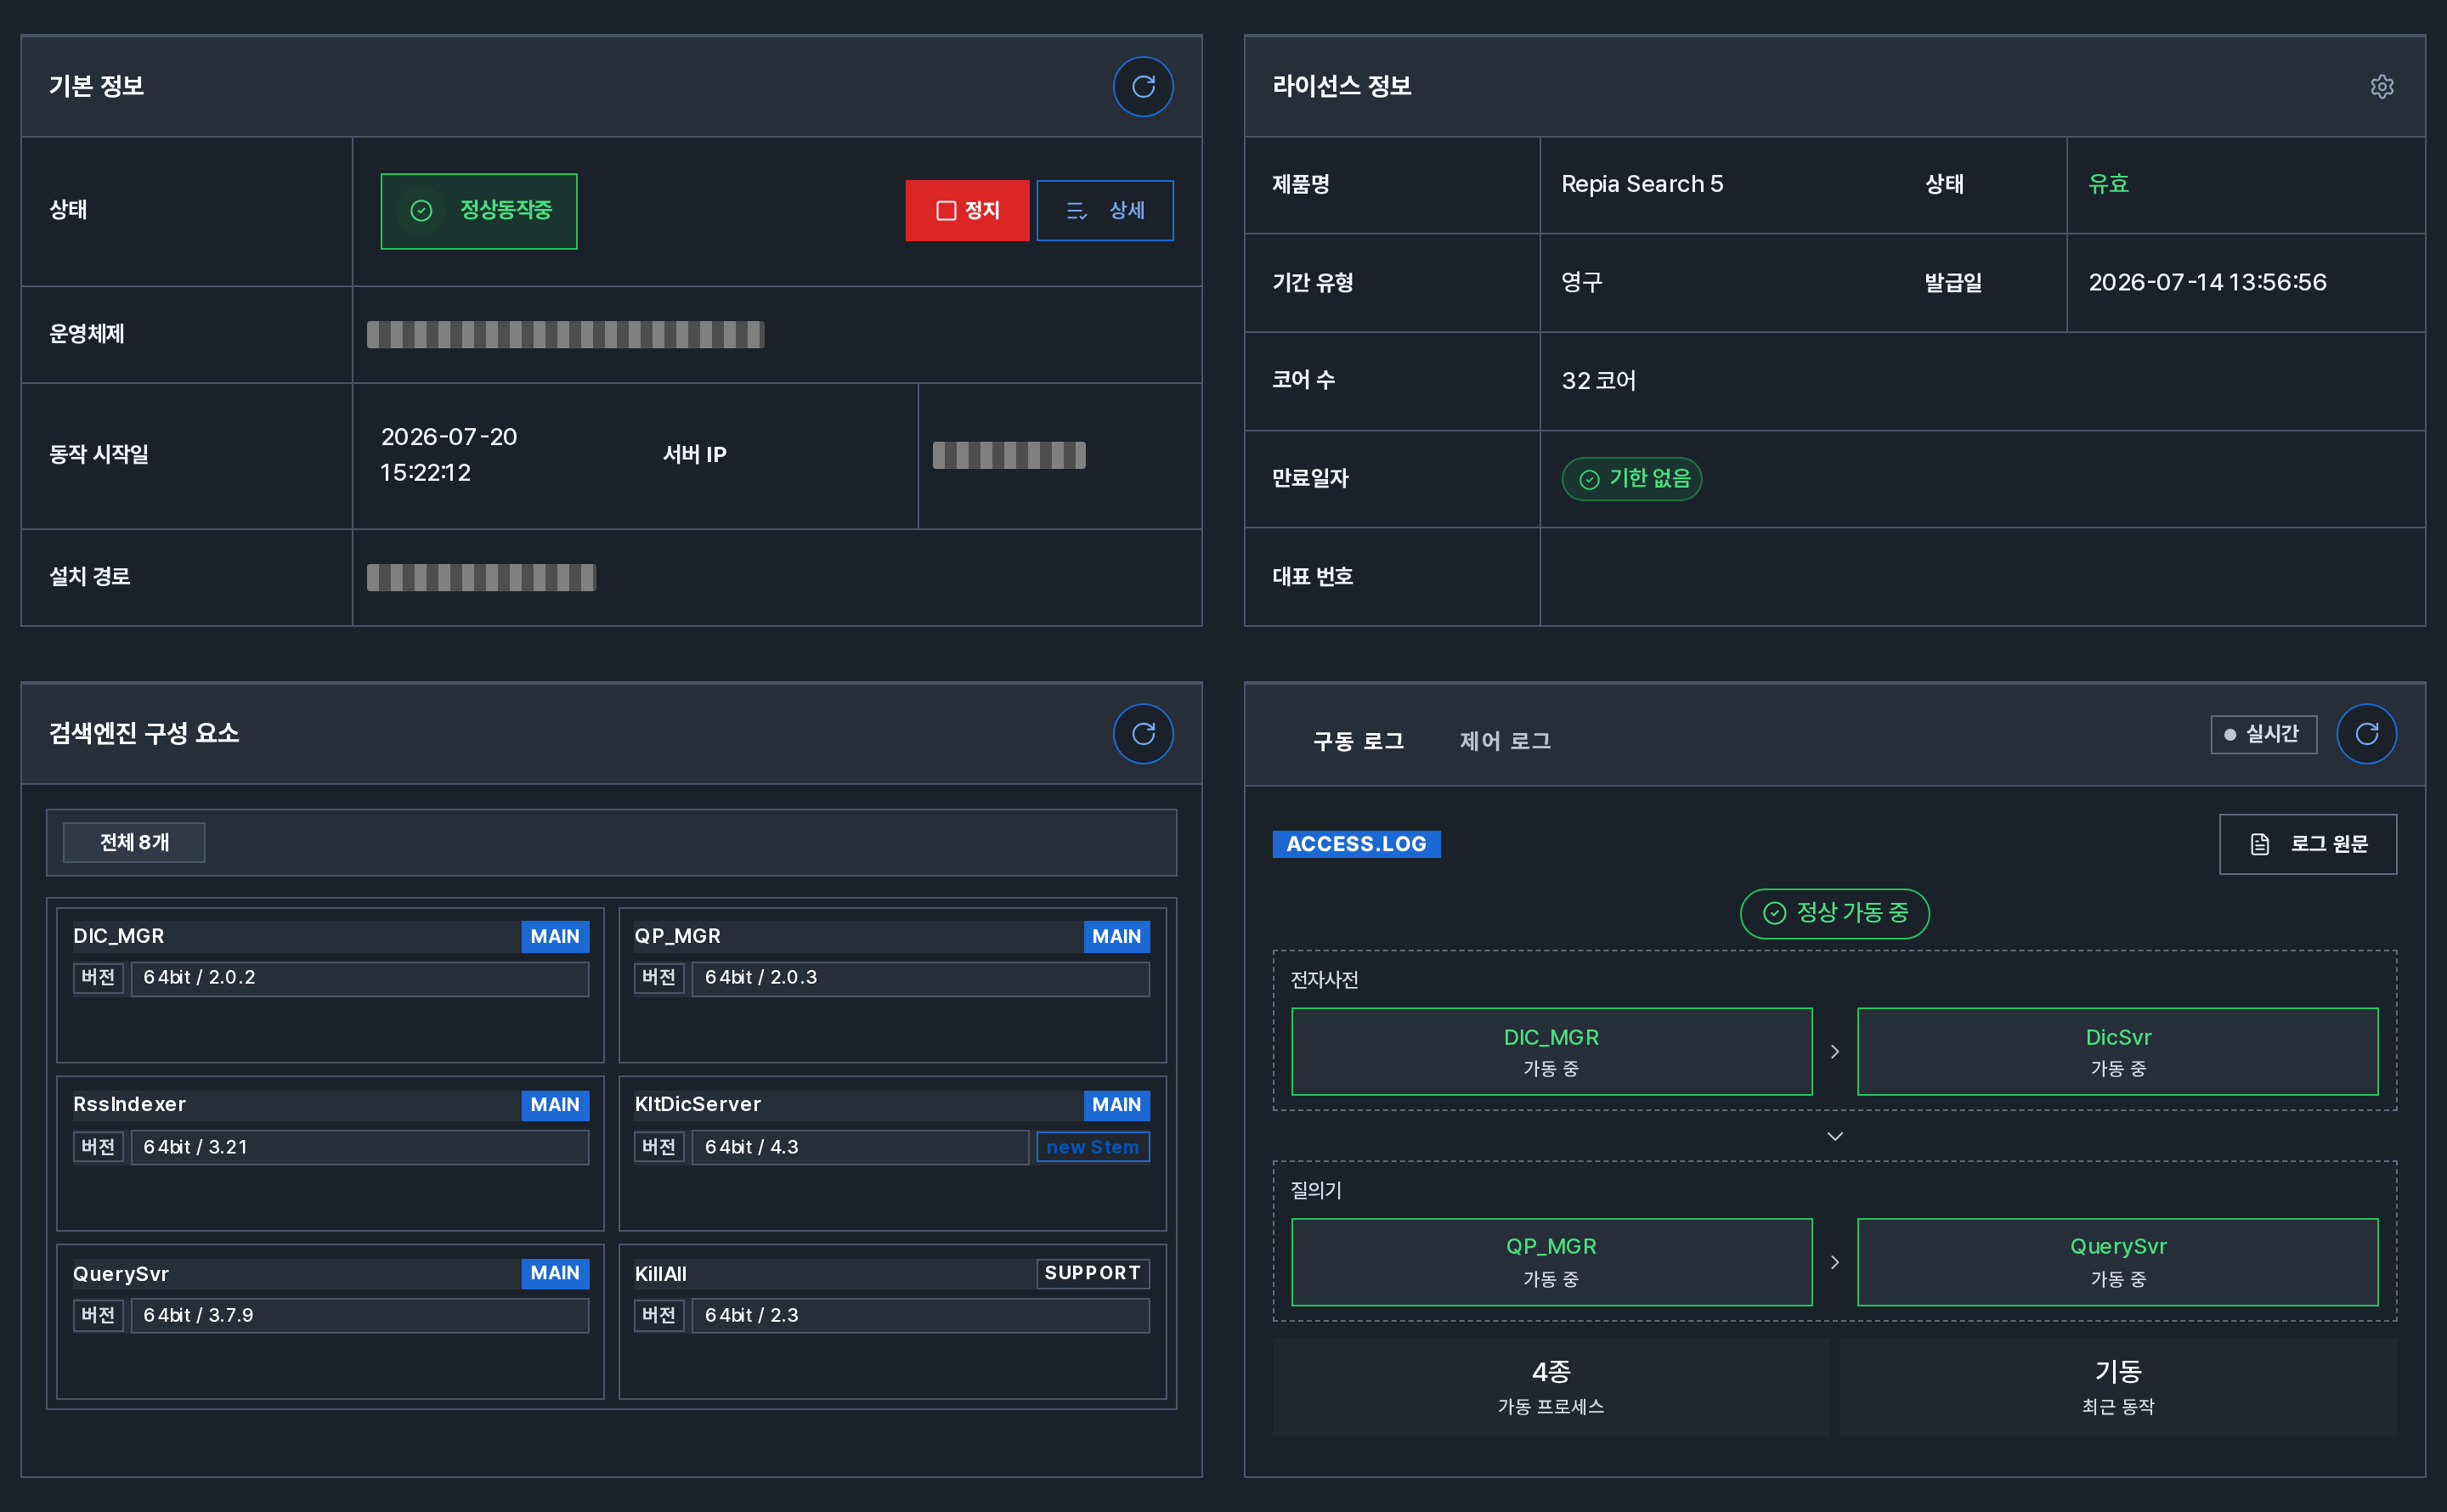Click the down chevron between 전자사전 and 질의기

click(x=1834, y=1136)
